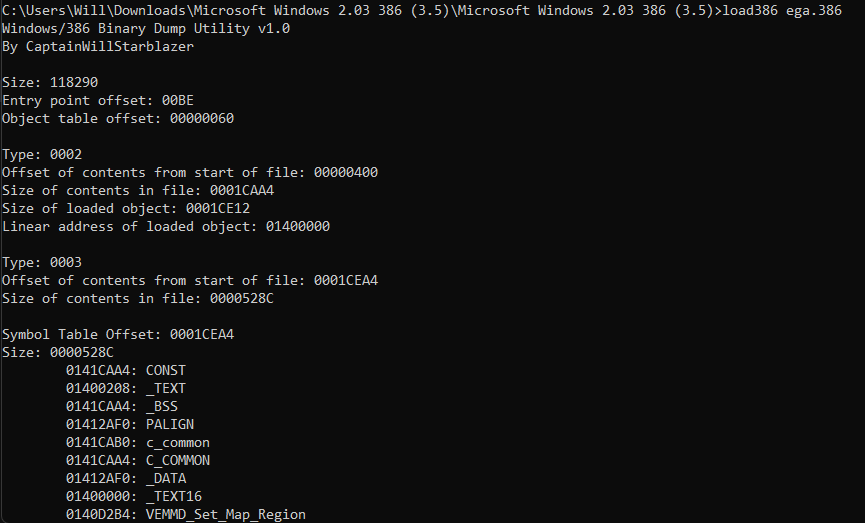Click the 'By CaptainWillStarblazer' author line
The height and width of the screenshot is (523, 865).
[98, 47]
